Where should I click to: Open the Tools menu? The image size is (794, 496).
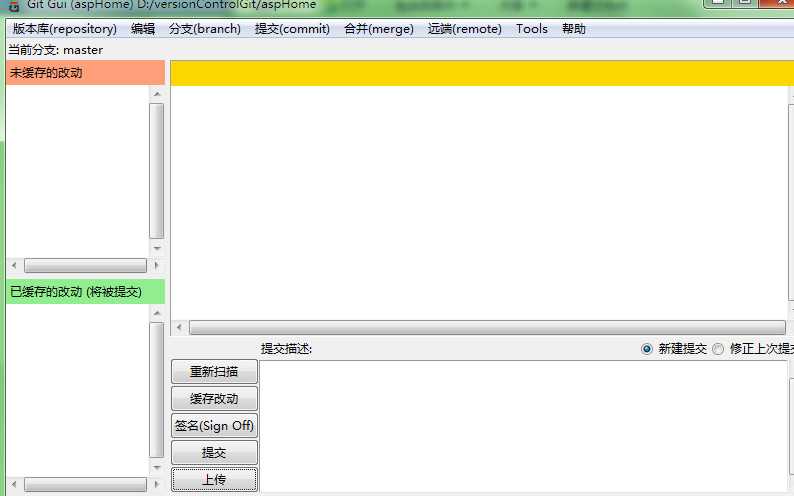532,29
